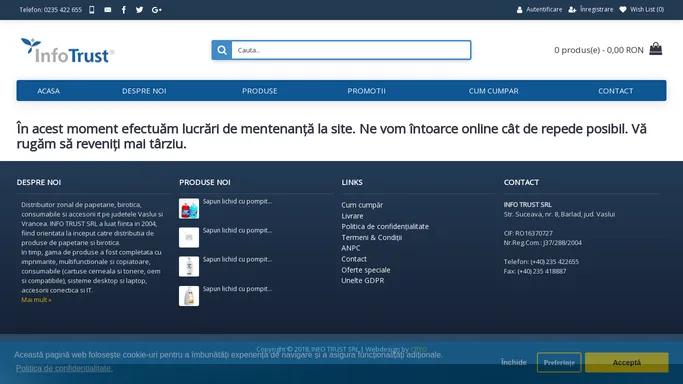683x384 pixels.
Task: Open Cum cumpăr footer link
Action: pyautogui.click(x=362, y=205)
